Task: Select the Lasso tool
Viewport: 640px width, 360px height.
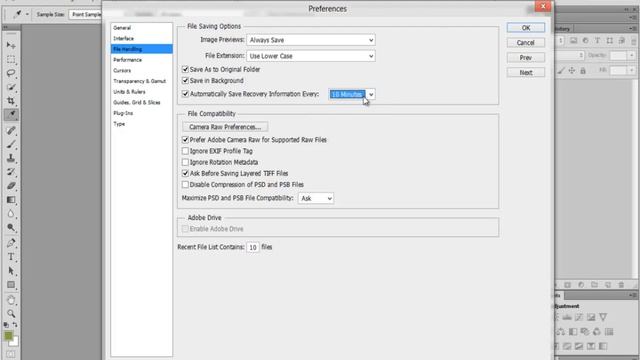Action: click(x=11, y=73)
